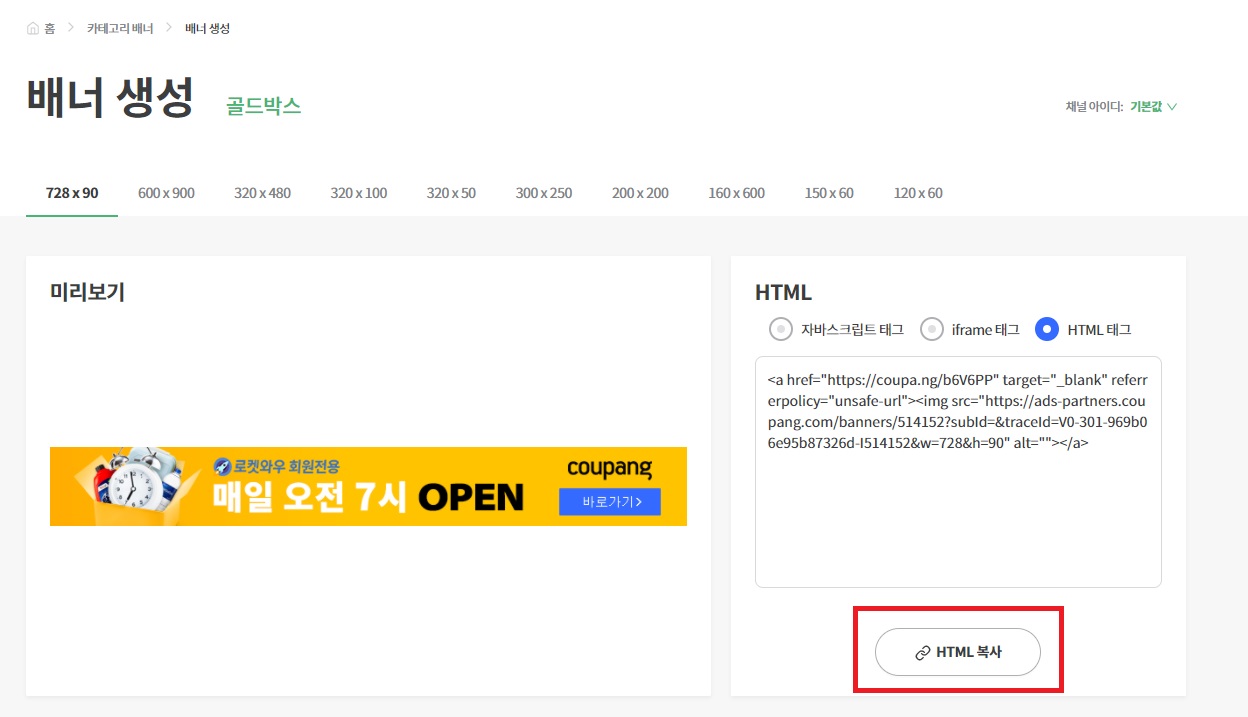Click the home icon in the breadcrumb
Image resolution: width=1248 pixels, height=717 pixels.
[x=33, y=28]
